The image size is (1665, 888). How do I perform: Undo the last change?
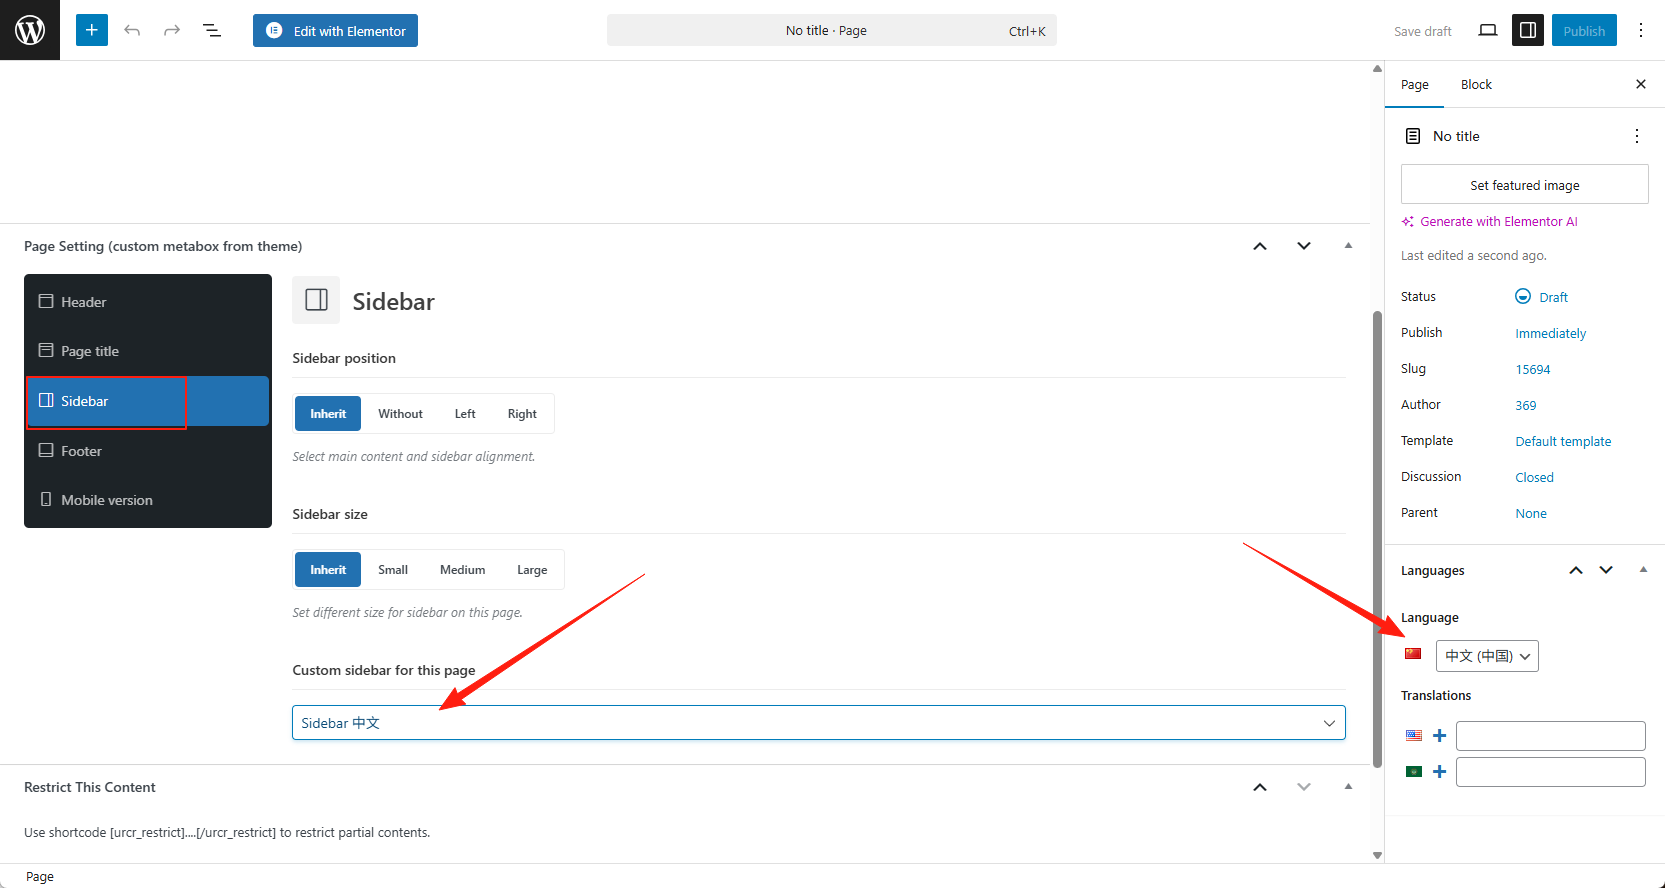[x=132, y=30]
